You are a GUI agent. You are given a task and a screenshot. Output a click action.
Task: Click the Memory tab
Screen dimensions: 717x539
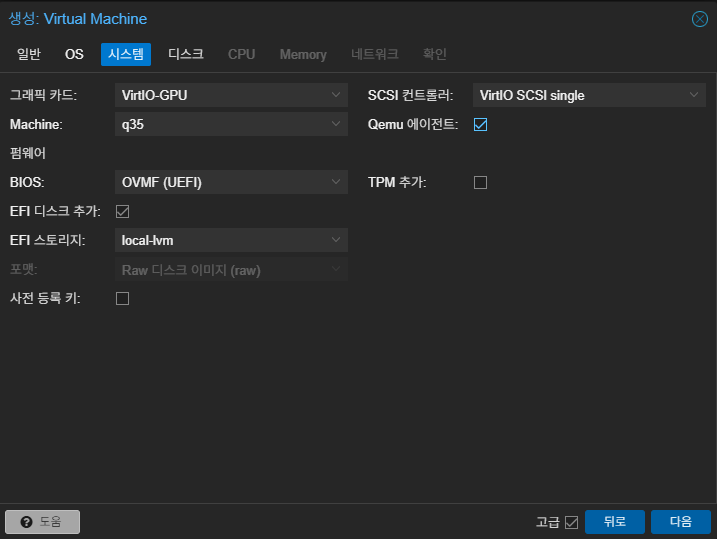(x=303, y=54)
